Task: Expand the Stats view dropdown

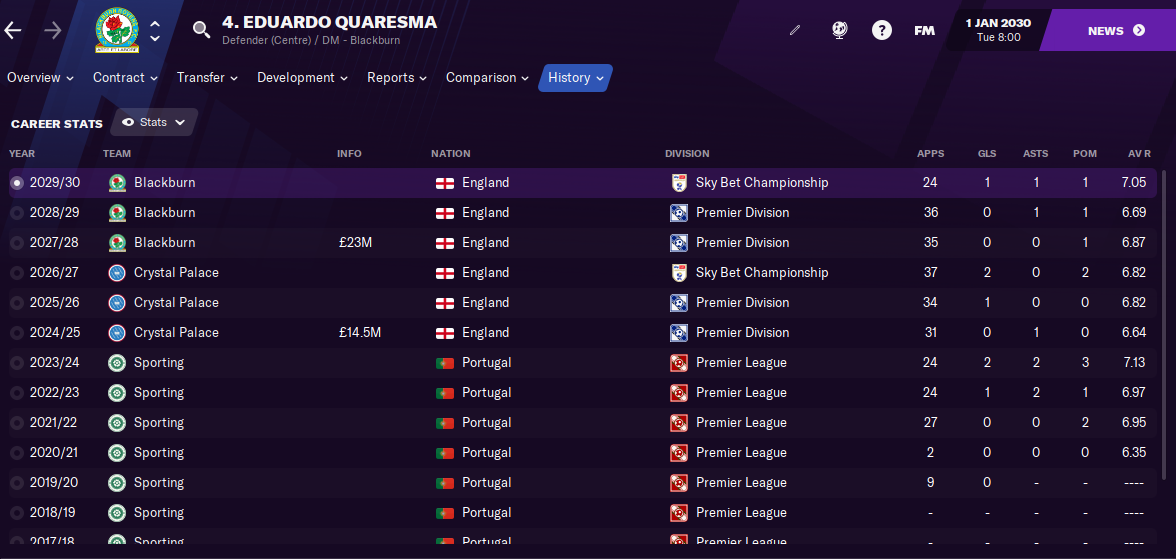Action: tap(154, 122)
